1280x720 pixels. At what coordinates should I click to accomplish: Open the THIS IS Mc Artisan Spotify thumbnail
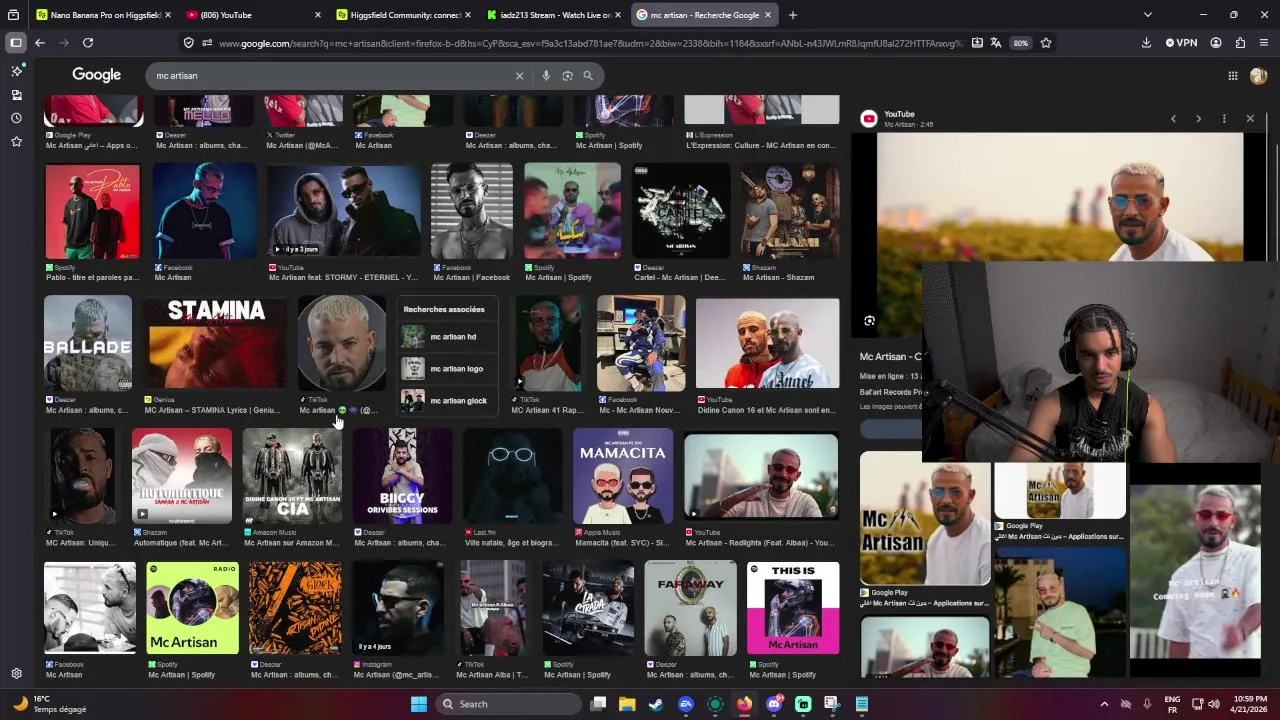click(793, 608)
